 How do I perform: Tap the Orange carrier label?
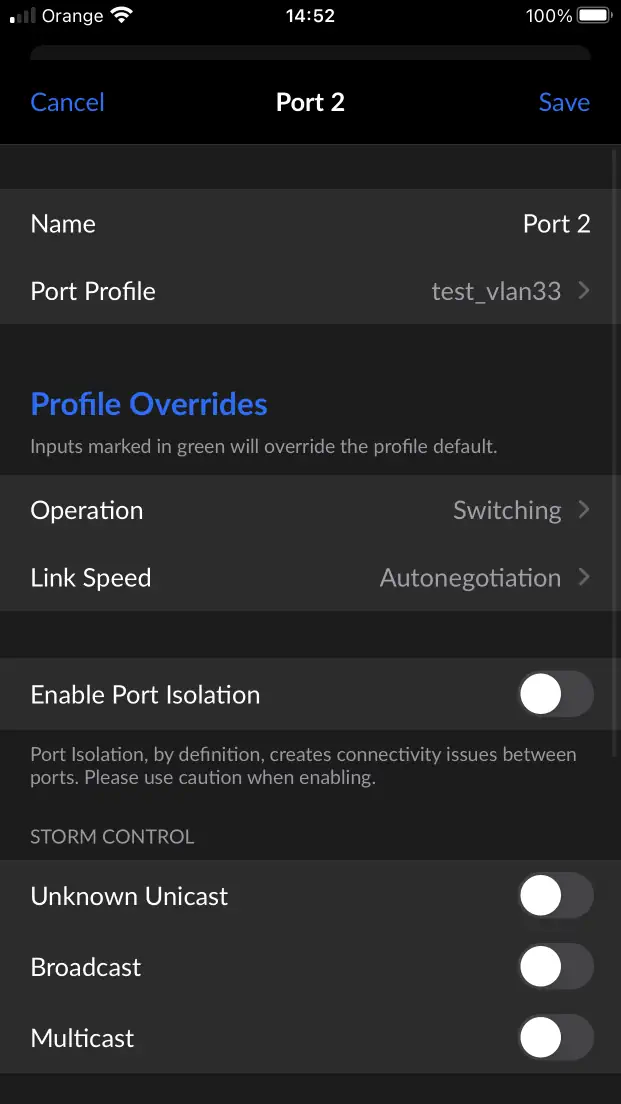click(x=72, y=16)
